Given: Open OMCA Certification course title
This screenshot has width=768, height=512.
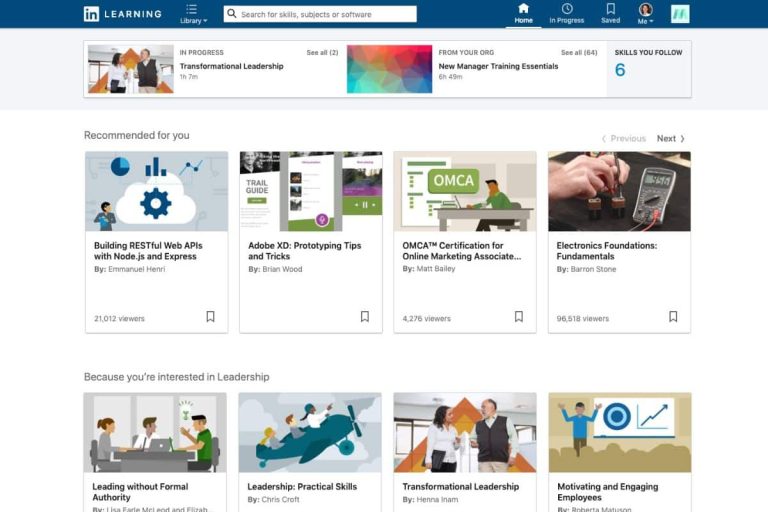Looking at the screenshot, I should click(x=461, y=251).
